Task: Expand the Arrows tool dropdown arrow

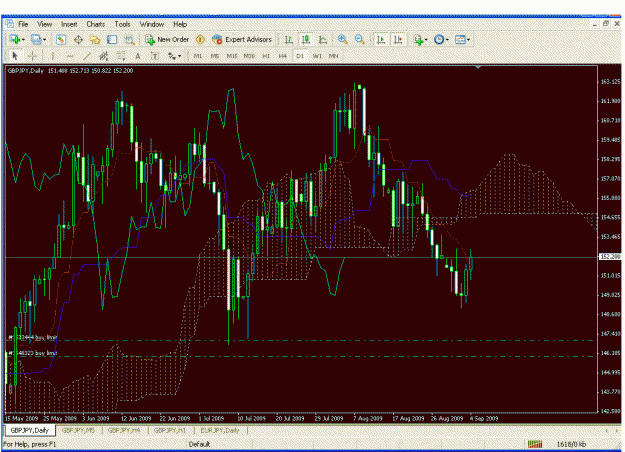Action: click(180, 56)
